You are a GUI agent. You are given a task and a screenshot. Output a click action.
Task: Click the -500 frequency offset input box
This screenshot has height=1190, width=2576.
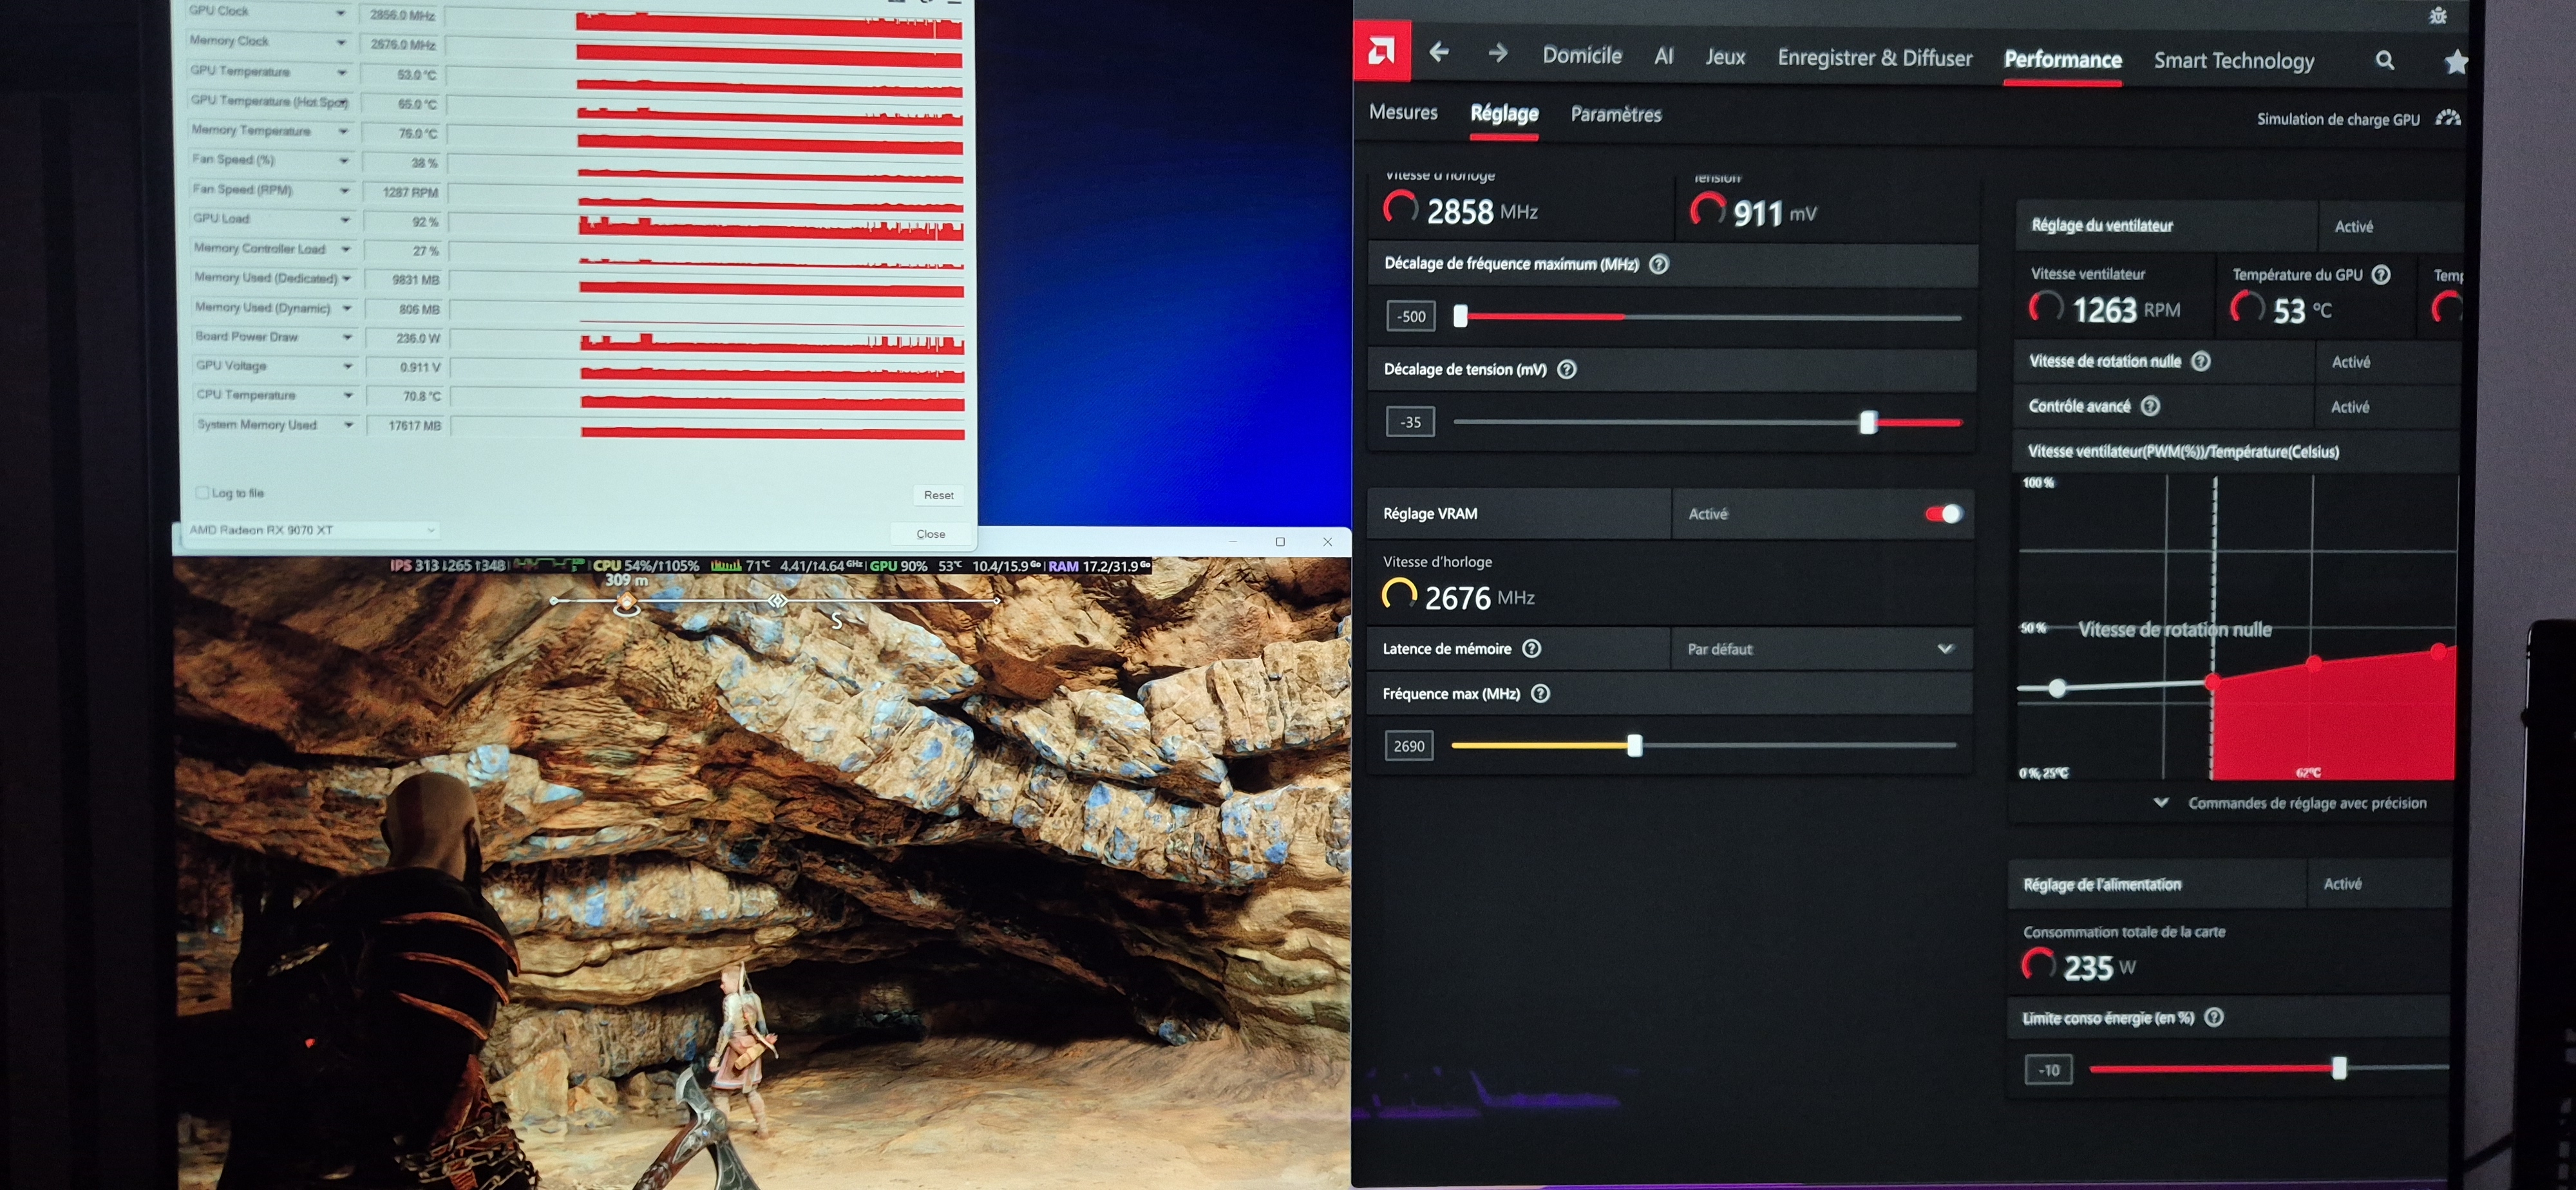[1410, 316]
